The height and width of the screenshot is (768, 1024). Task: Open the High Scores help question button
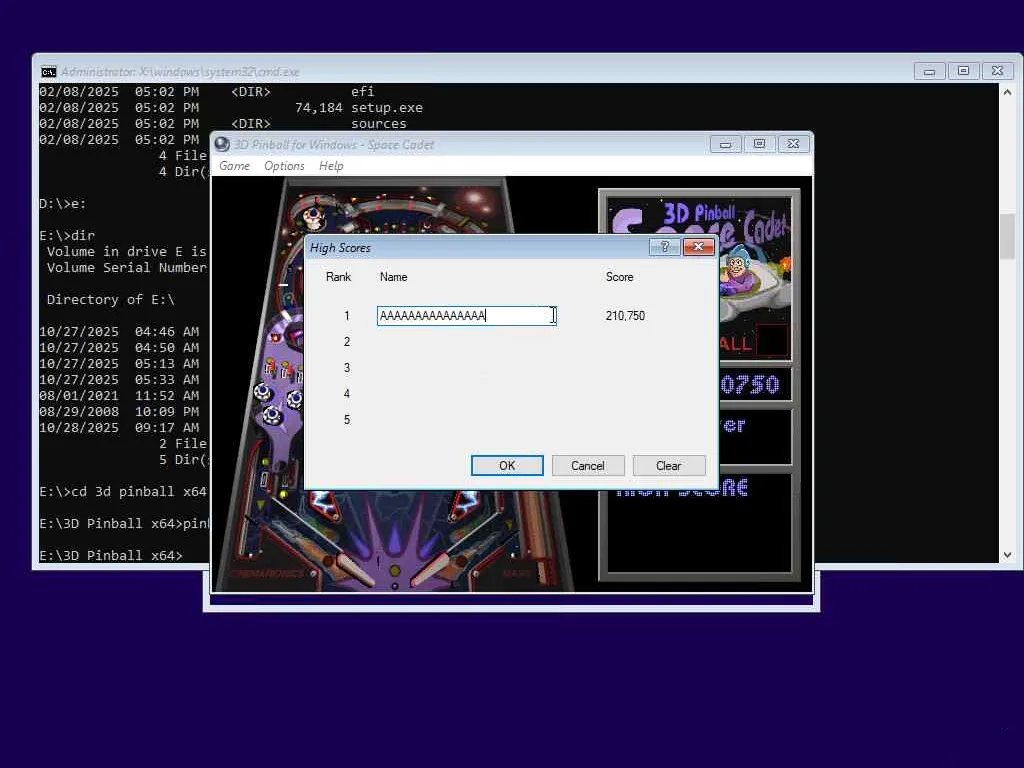pos(665,247)
